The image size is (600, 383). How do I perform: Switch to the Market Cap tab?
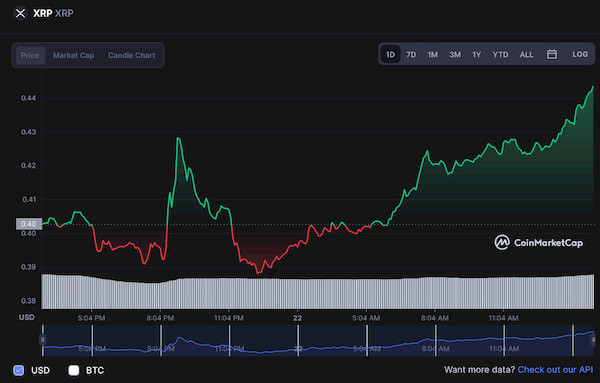73,55
